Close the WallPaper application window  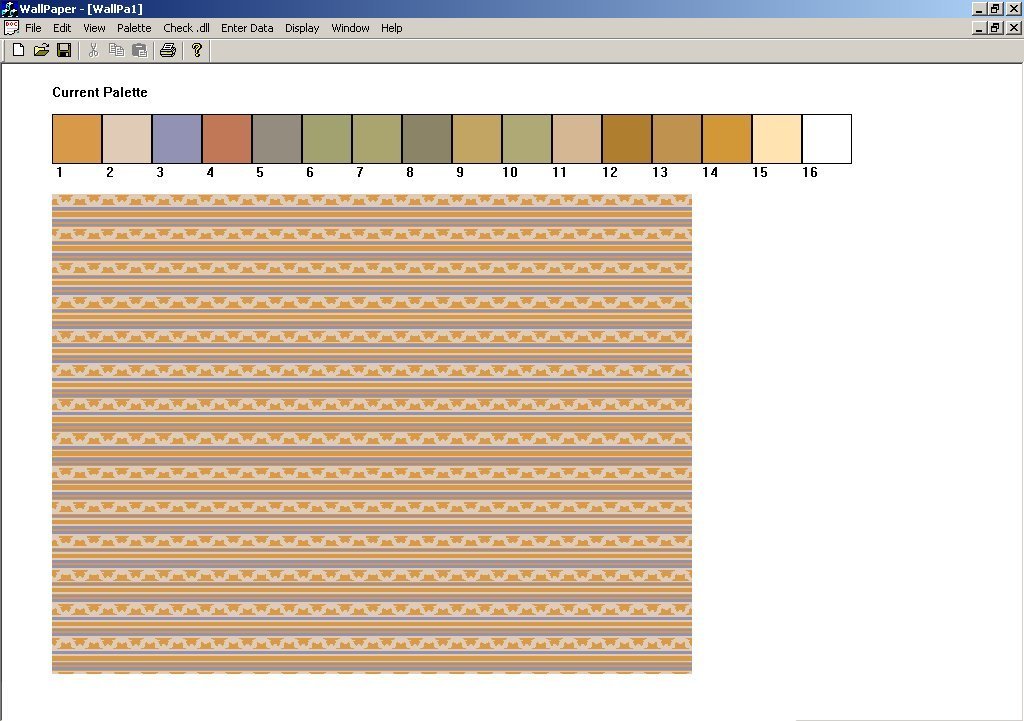point(1014,8)
